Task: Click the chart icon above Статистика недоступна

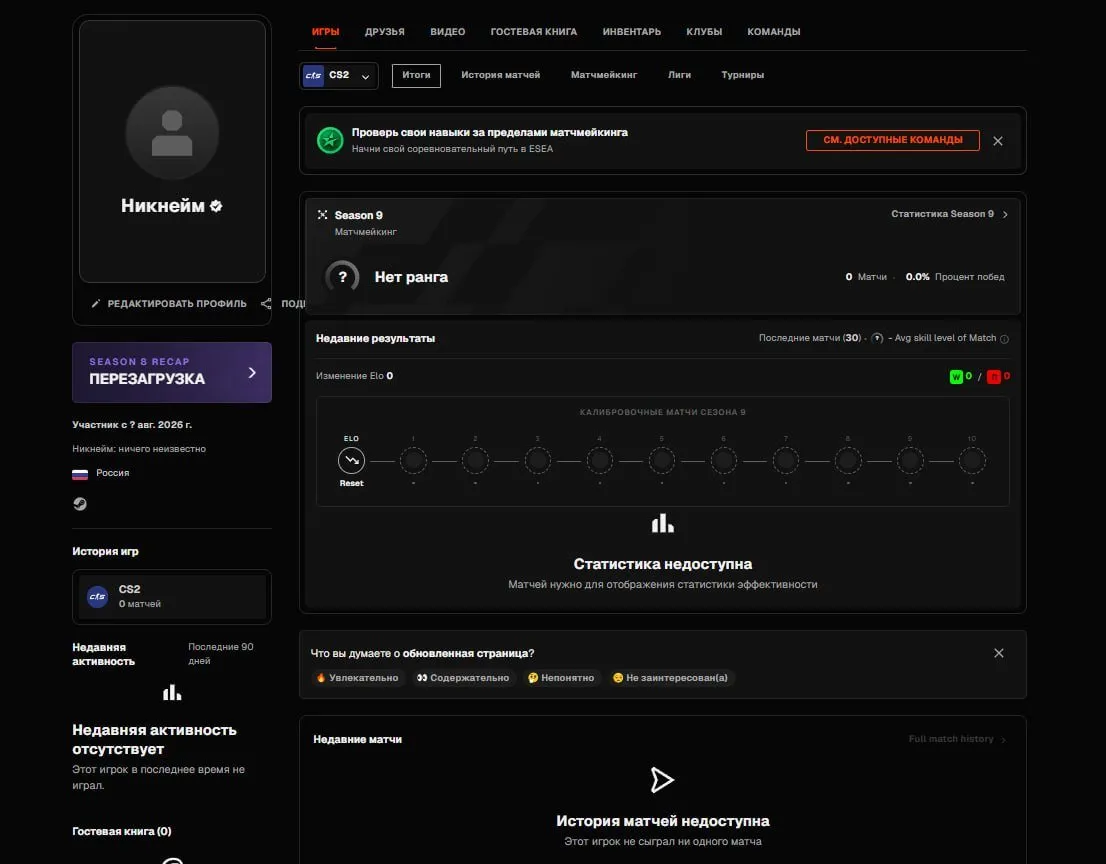Action: pos(662,523)
